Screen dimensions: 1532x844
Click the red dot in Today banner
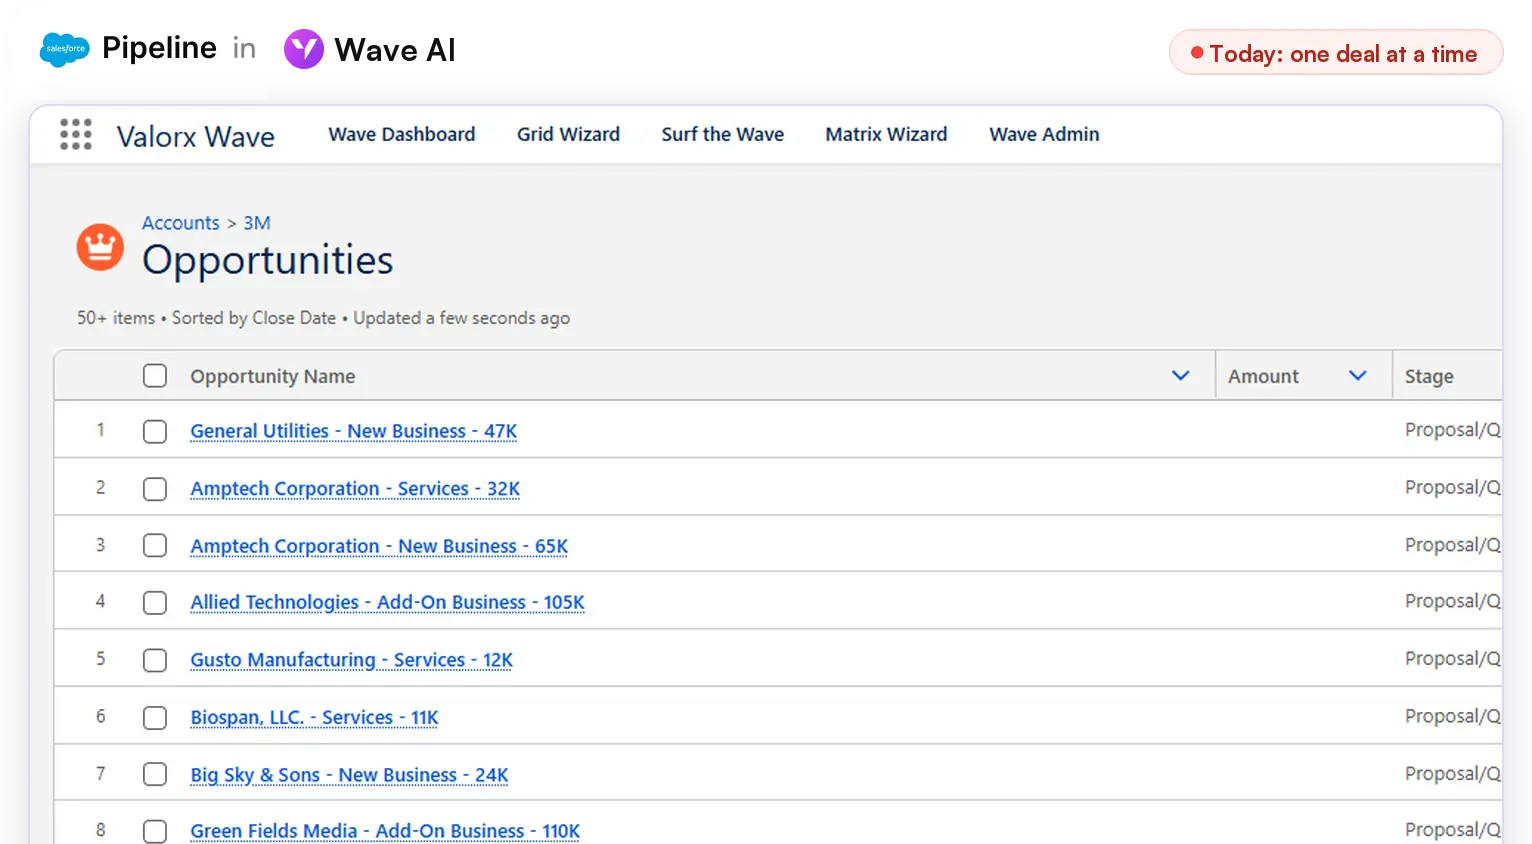[x=1197, y=53]
